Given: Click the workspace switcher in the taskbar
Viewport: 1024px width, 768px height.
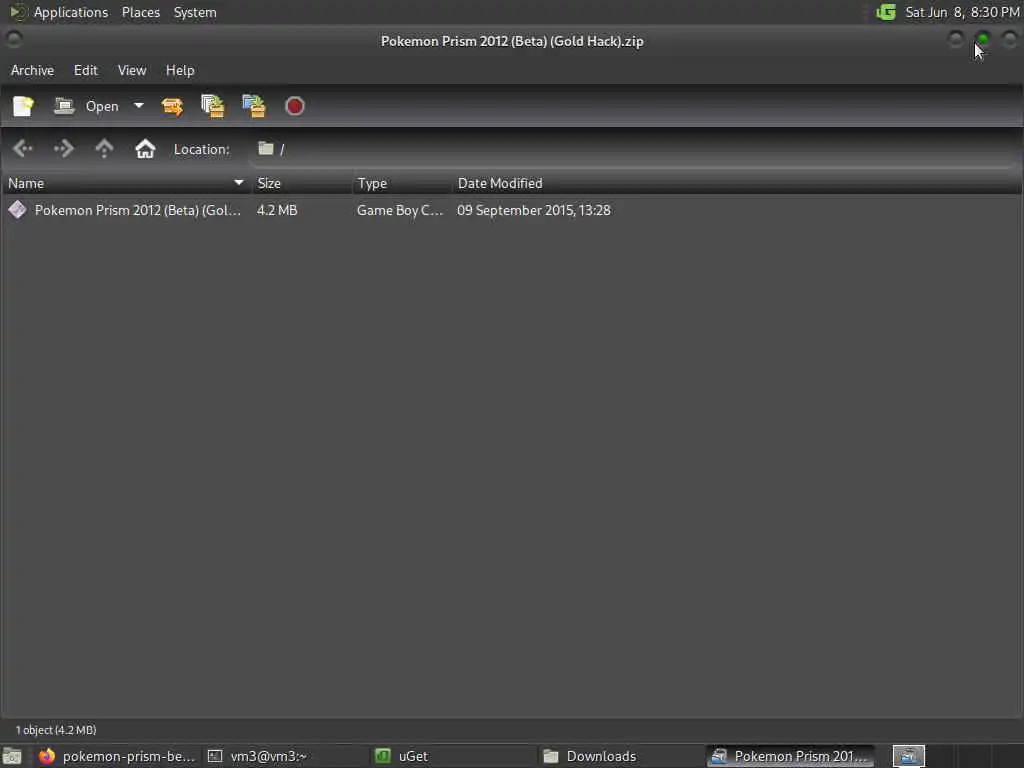Looking at the screenshot, I should tap(908, 756).
